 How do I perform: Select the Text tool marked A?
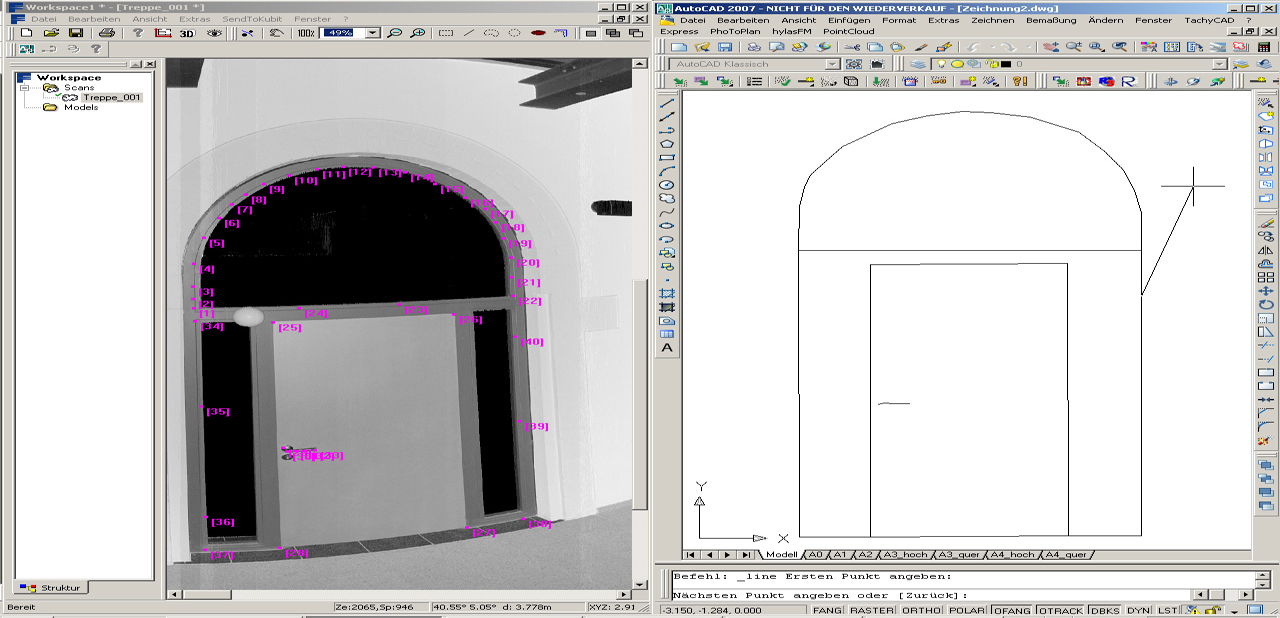coord(667,348)
